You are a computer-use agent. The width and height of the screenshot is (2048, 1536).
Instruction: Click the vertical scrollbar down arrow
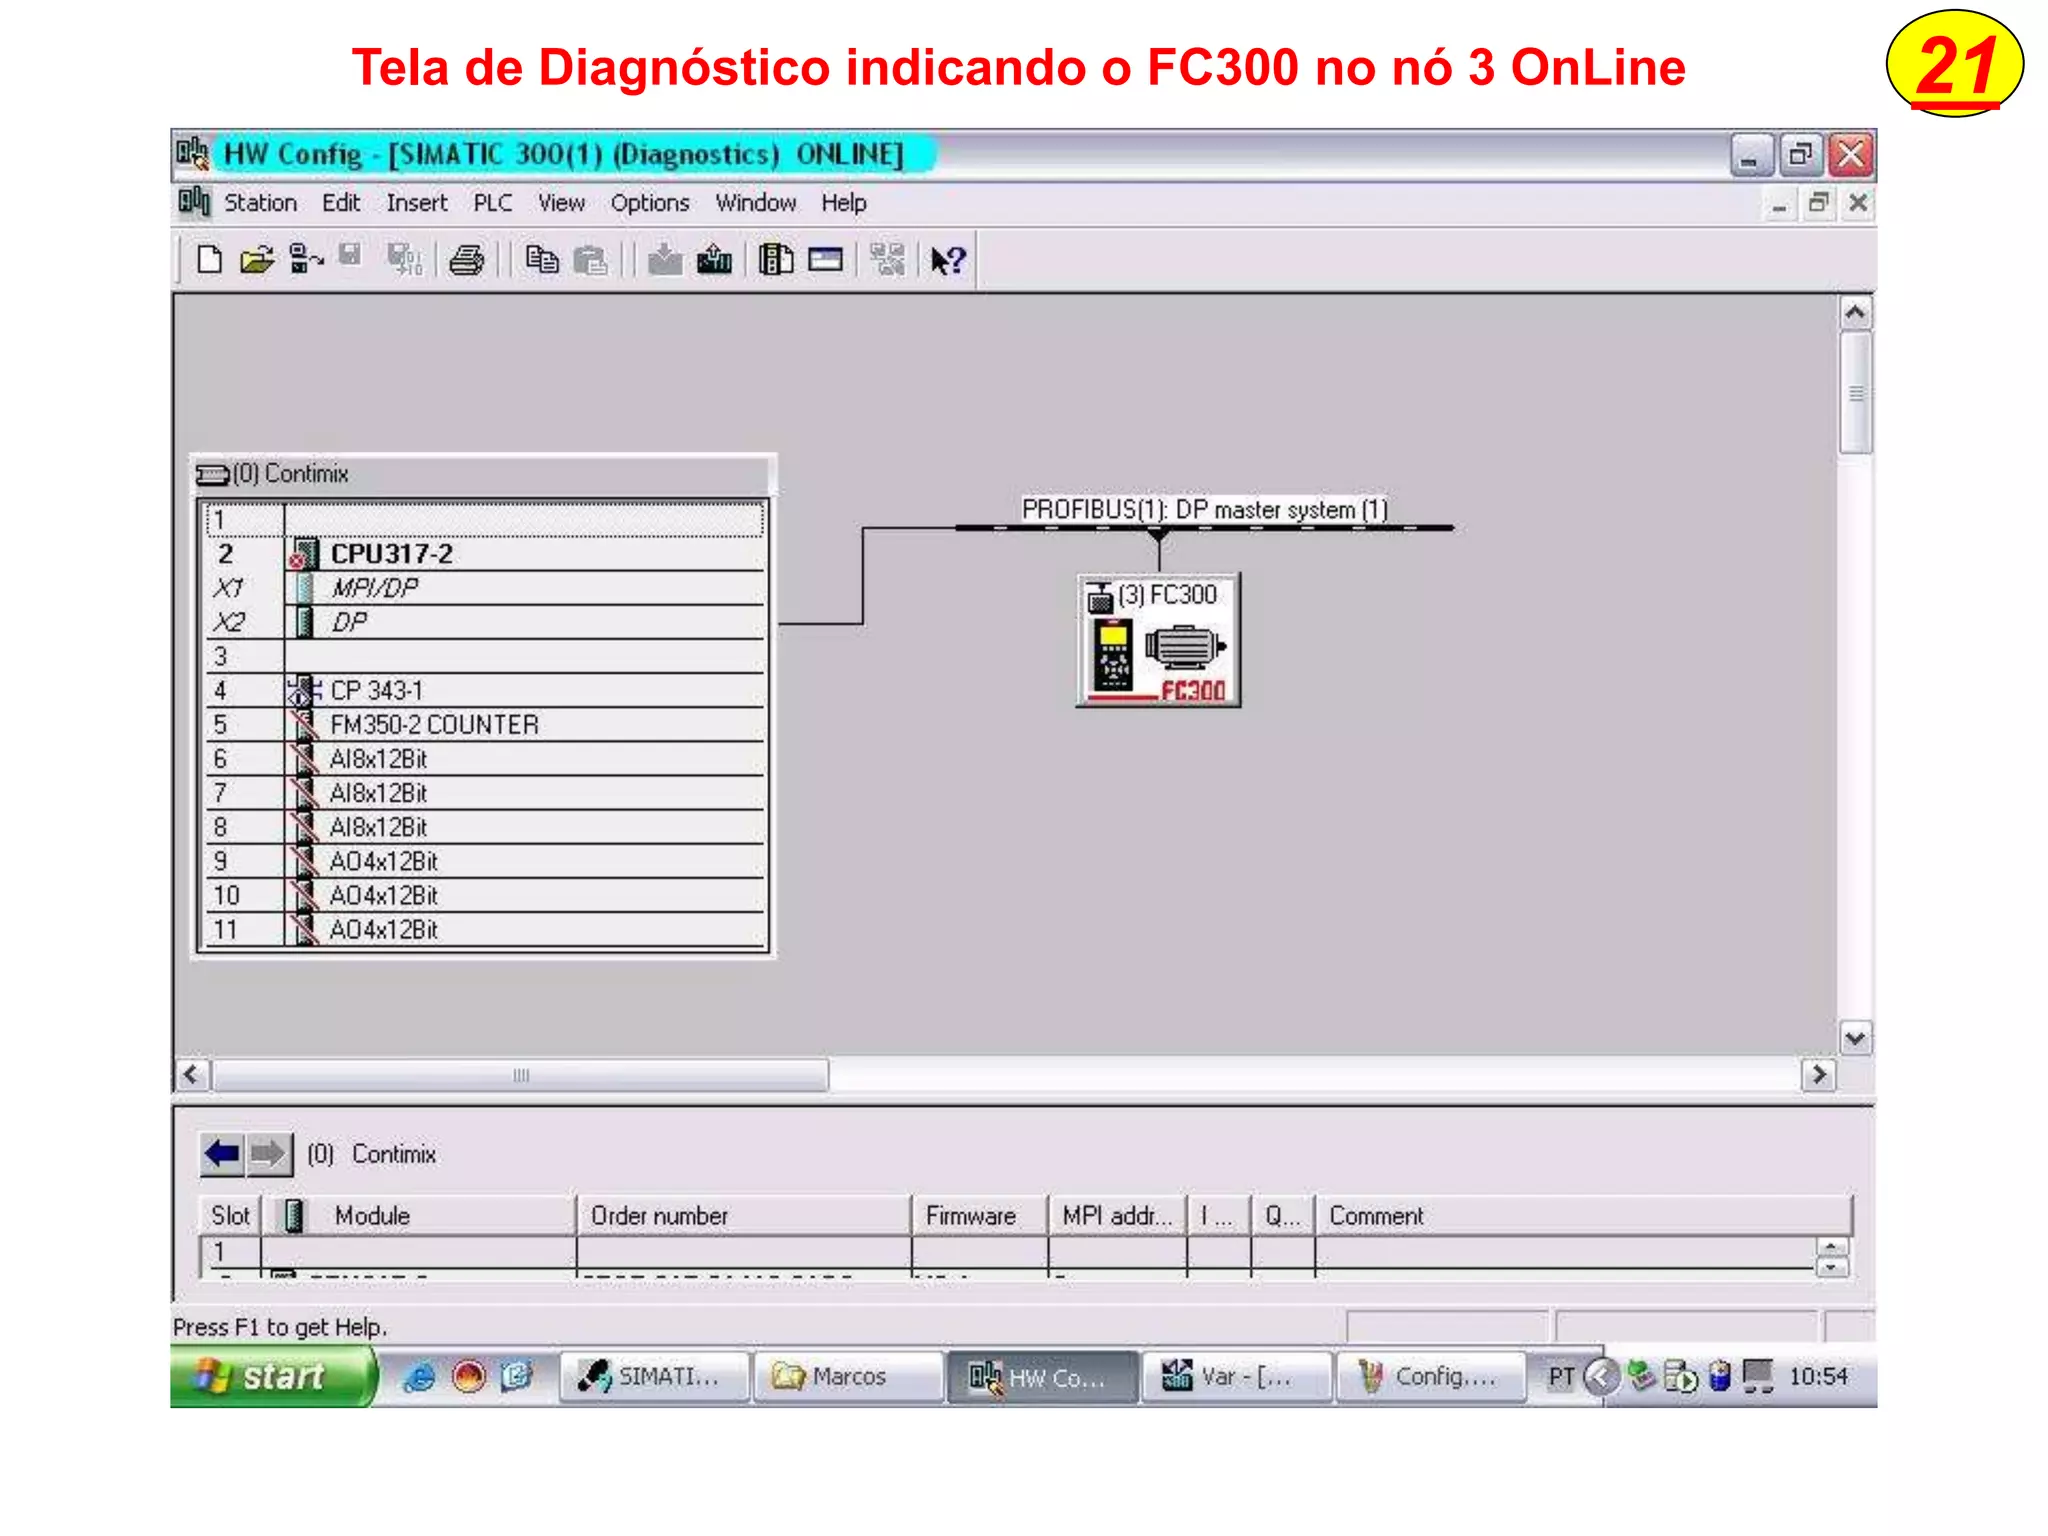[1856, 1038]
